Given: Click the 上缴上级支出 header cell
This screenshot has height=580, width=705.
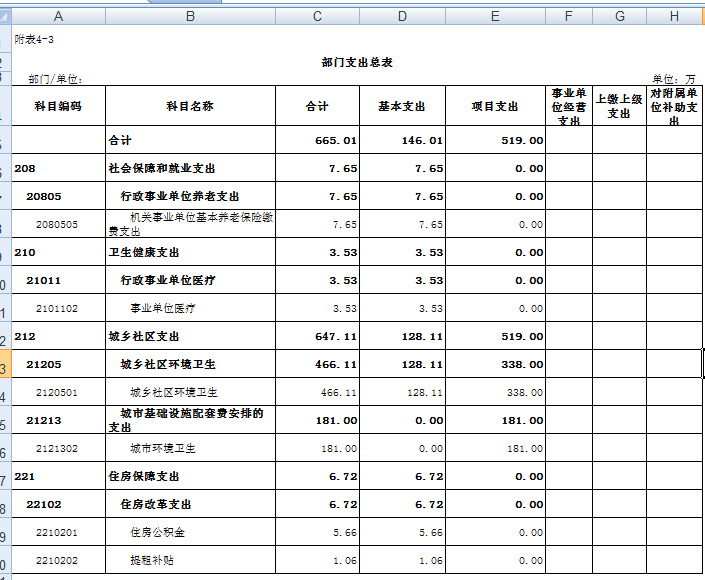Looking at the screenshot, I should point(620,106).
